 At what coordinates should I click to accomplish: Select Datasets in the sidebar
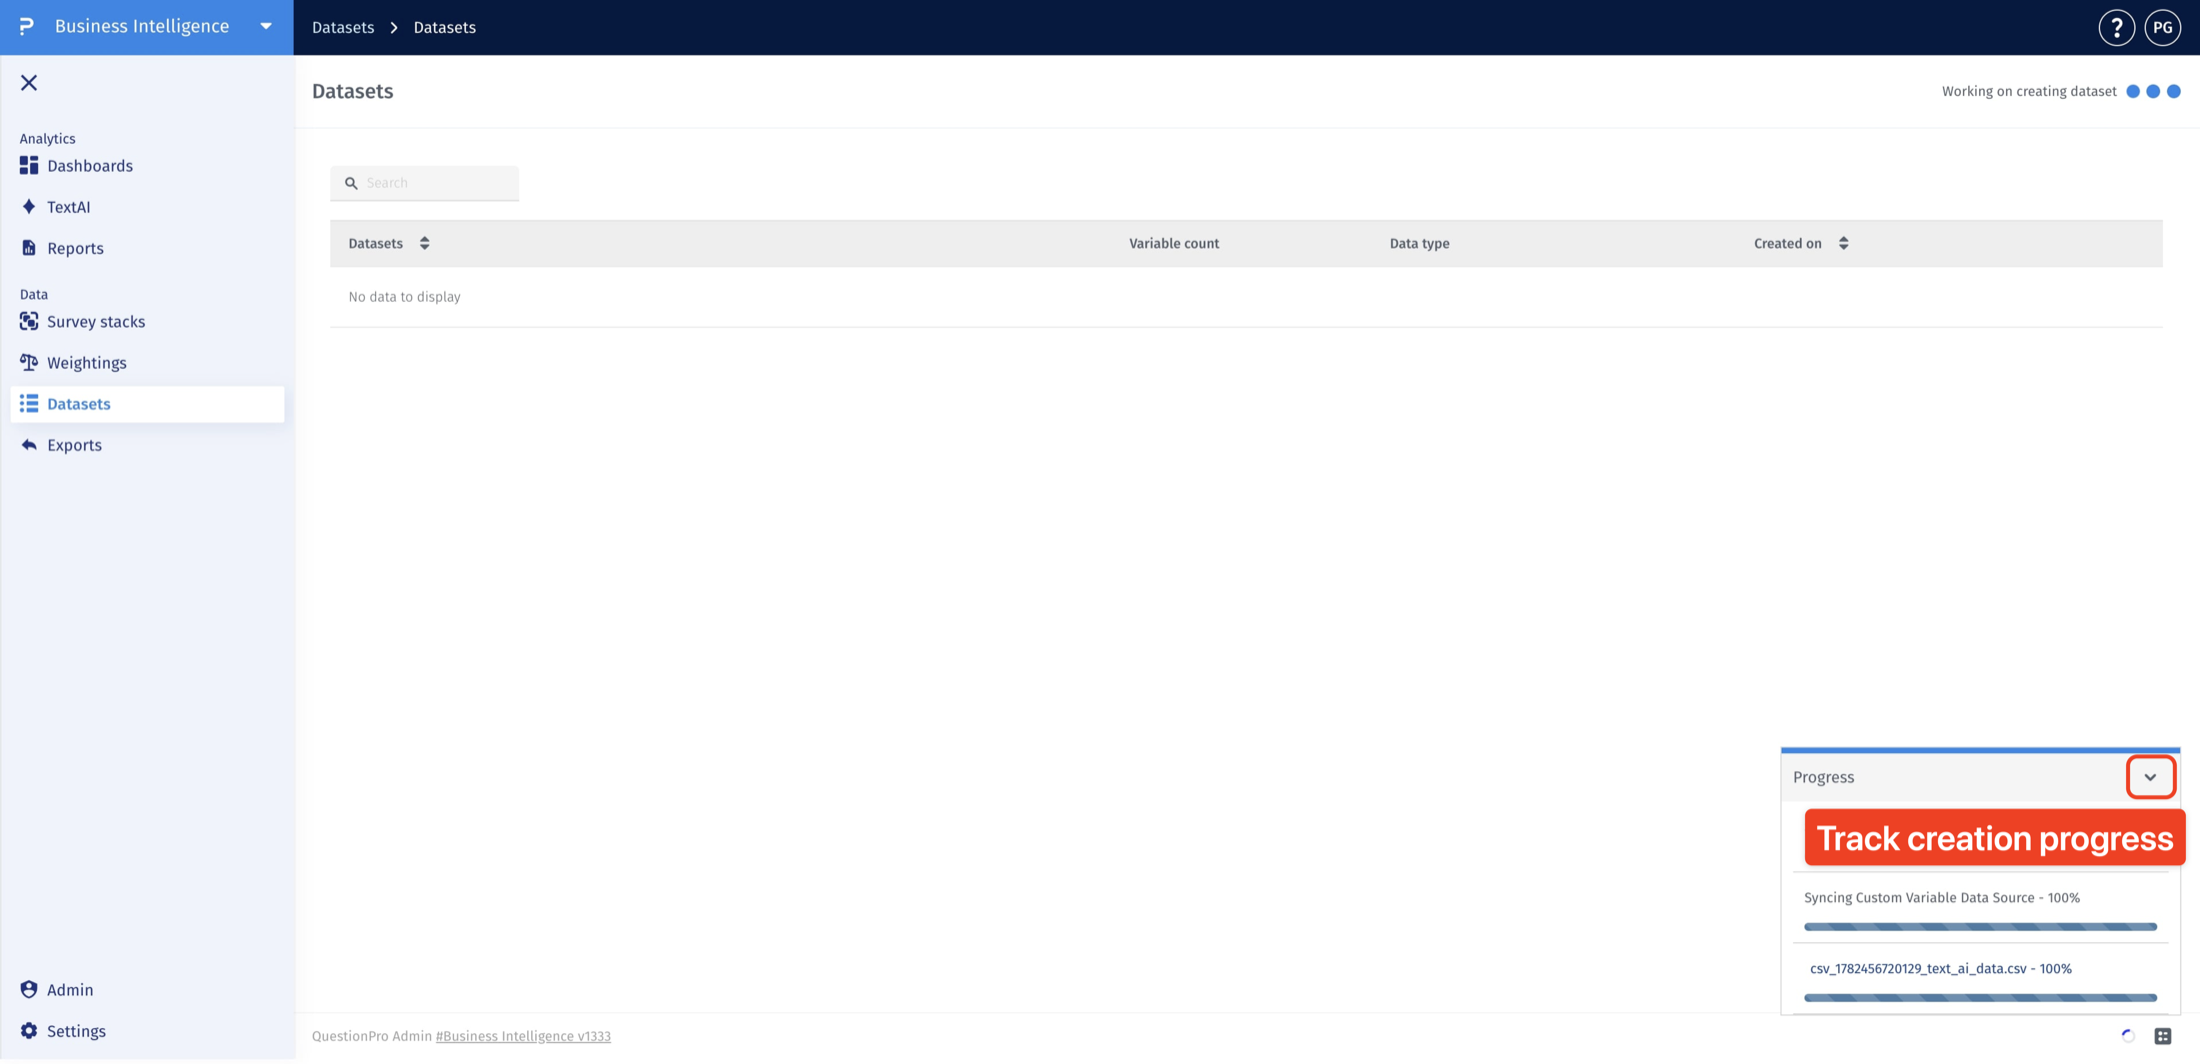147,404
